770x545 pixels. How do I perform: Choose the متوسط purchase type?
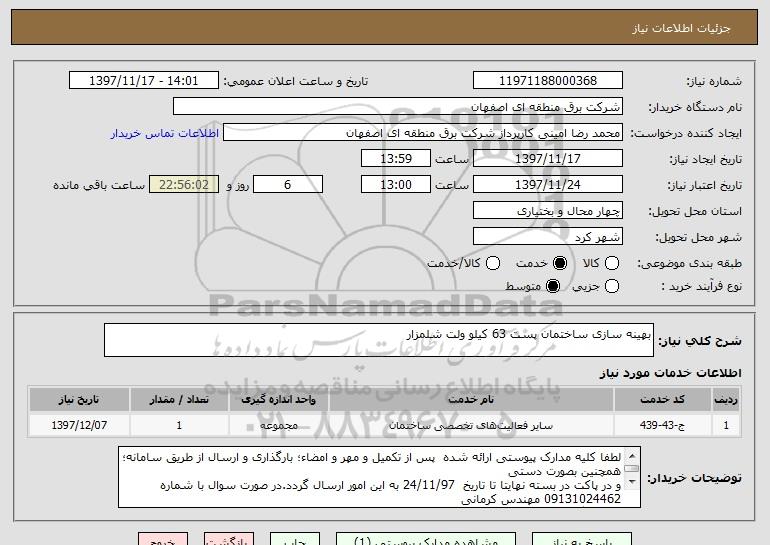click(552, 286)
